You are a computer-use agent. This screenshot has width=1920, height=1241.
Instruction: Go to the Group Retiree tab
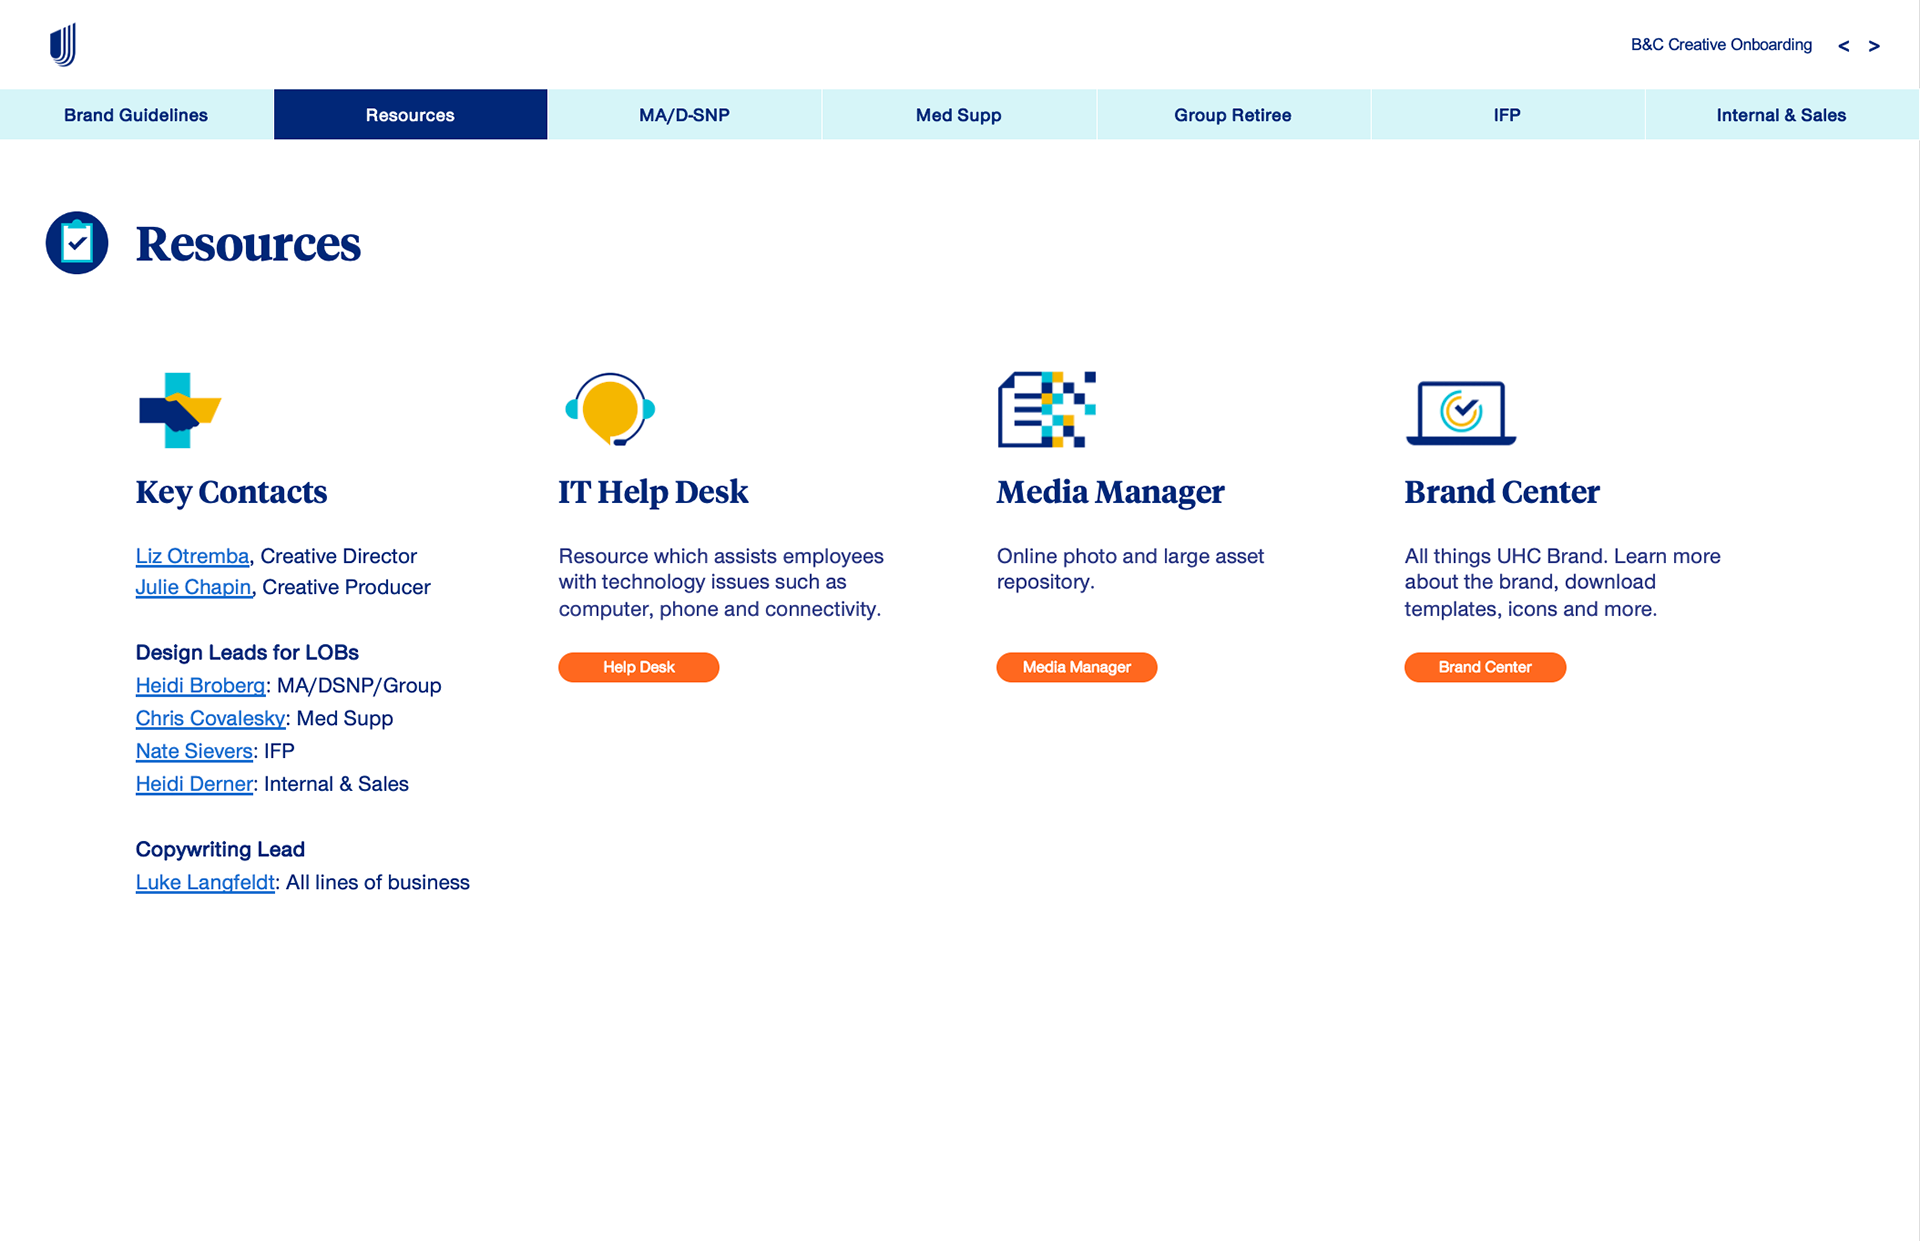(x=1233, y=114)
